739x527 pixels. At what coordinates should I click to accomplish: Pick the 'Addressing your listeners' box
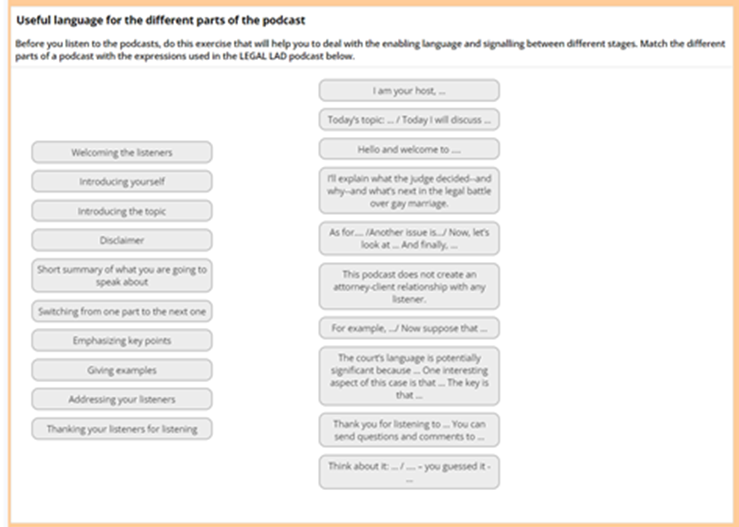click(x=122, y=399)
